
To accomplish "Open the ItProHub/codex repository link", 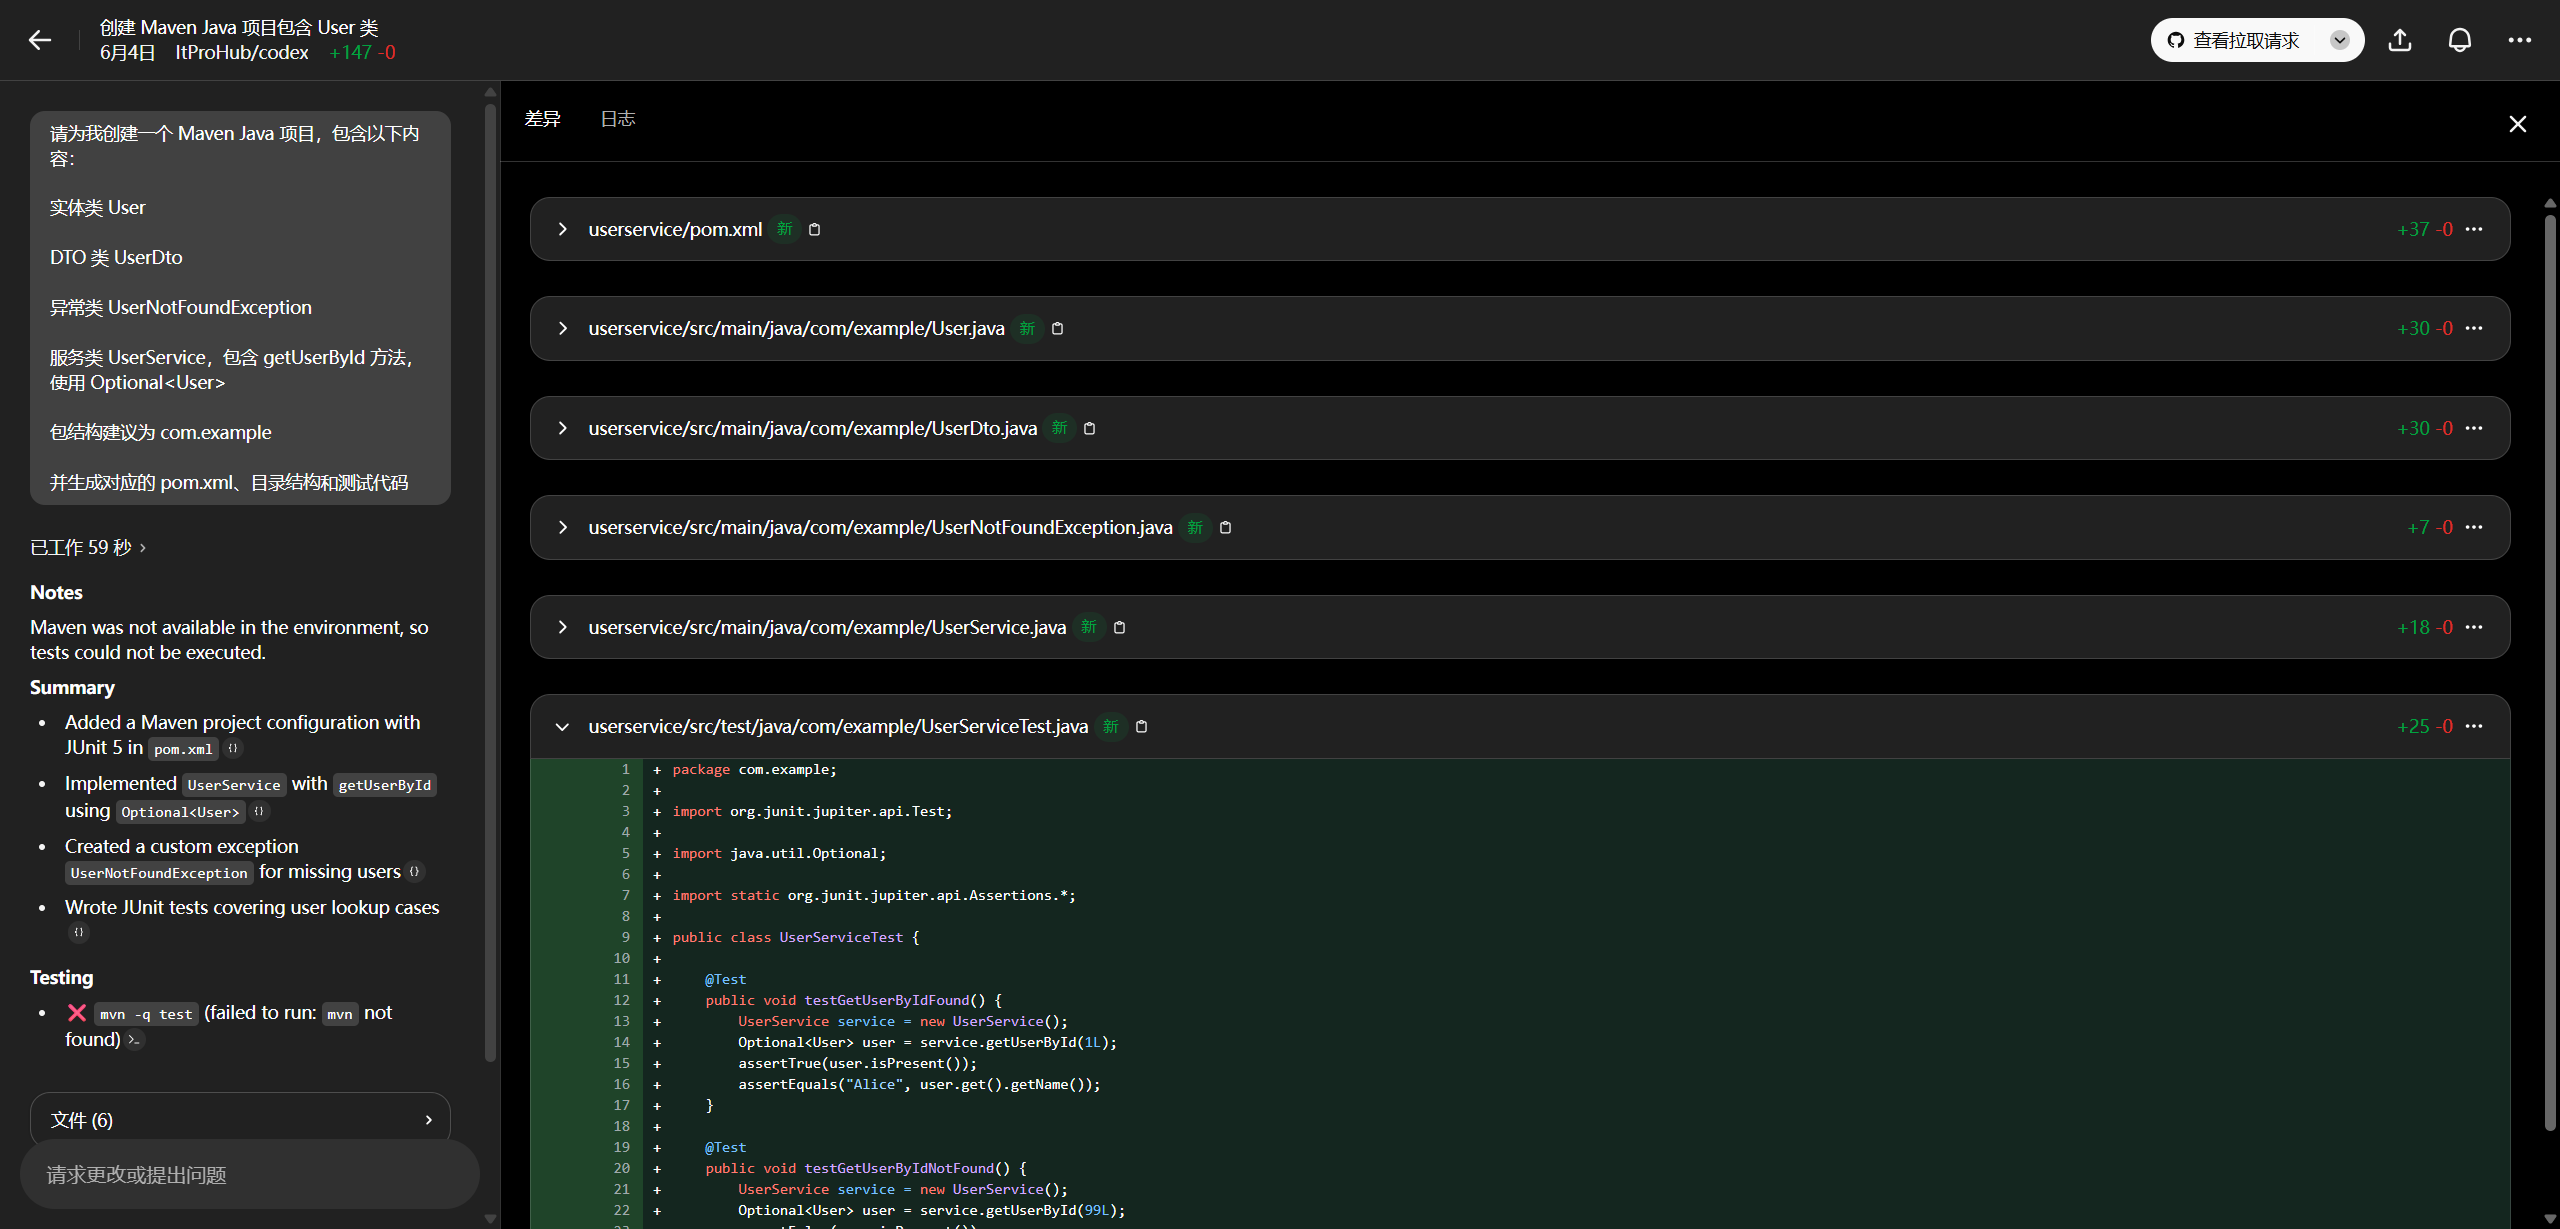I will click(241, 52).
